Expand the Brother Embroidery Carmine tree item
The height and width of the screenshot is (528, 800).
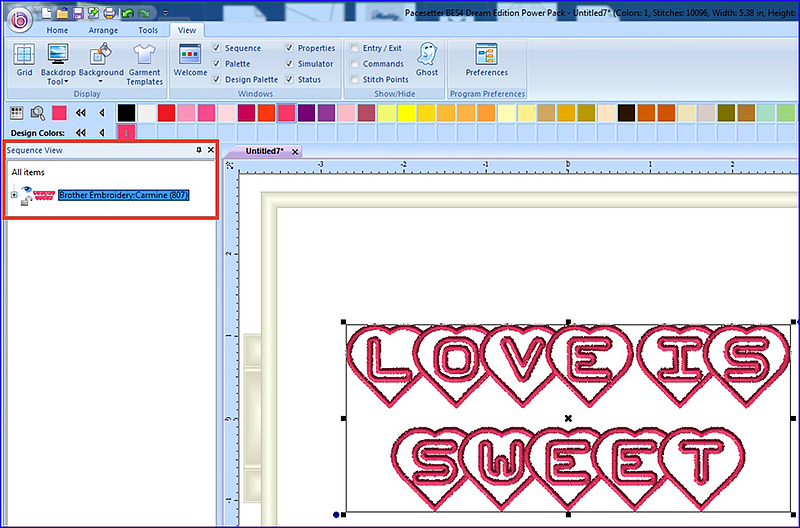pos(14,195)
